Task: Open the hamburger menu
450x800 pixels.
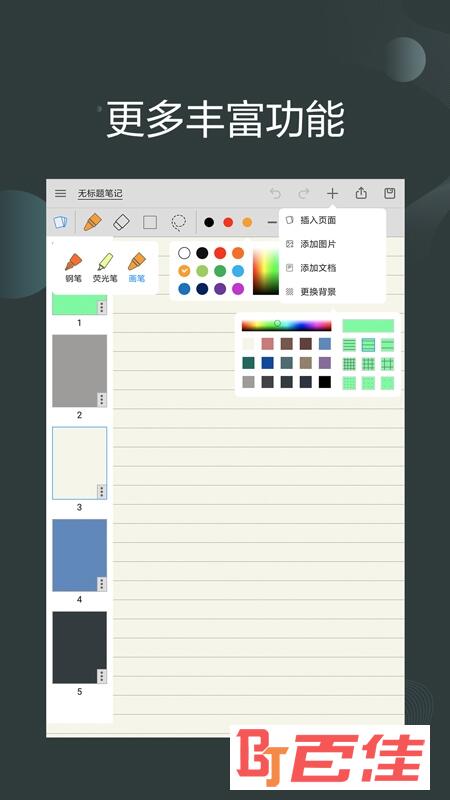Action: click(x=60, y=193)
